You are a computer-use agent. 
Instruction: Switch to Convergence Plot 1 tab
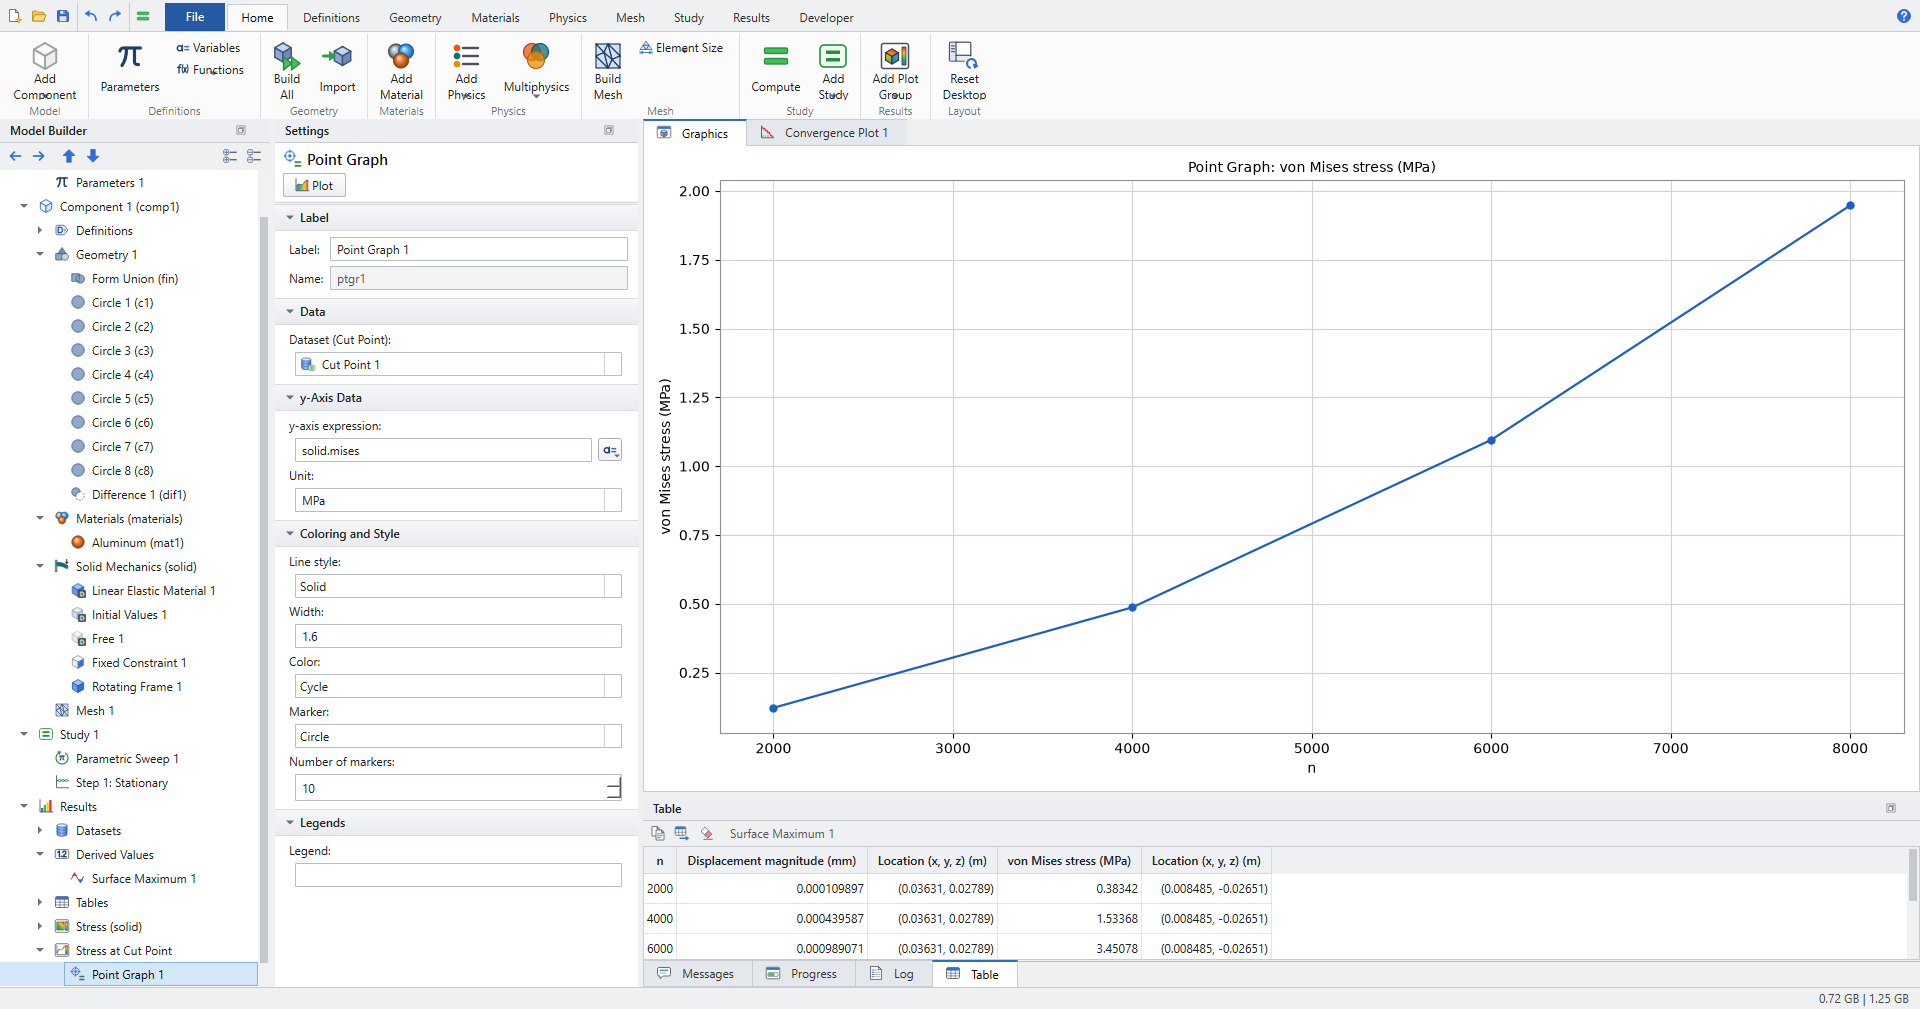[x=826, y=133]
